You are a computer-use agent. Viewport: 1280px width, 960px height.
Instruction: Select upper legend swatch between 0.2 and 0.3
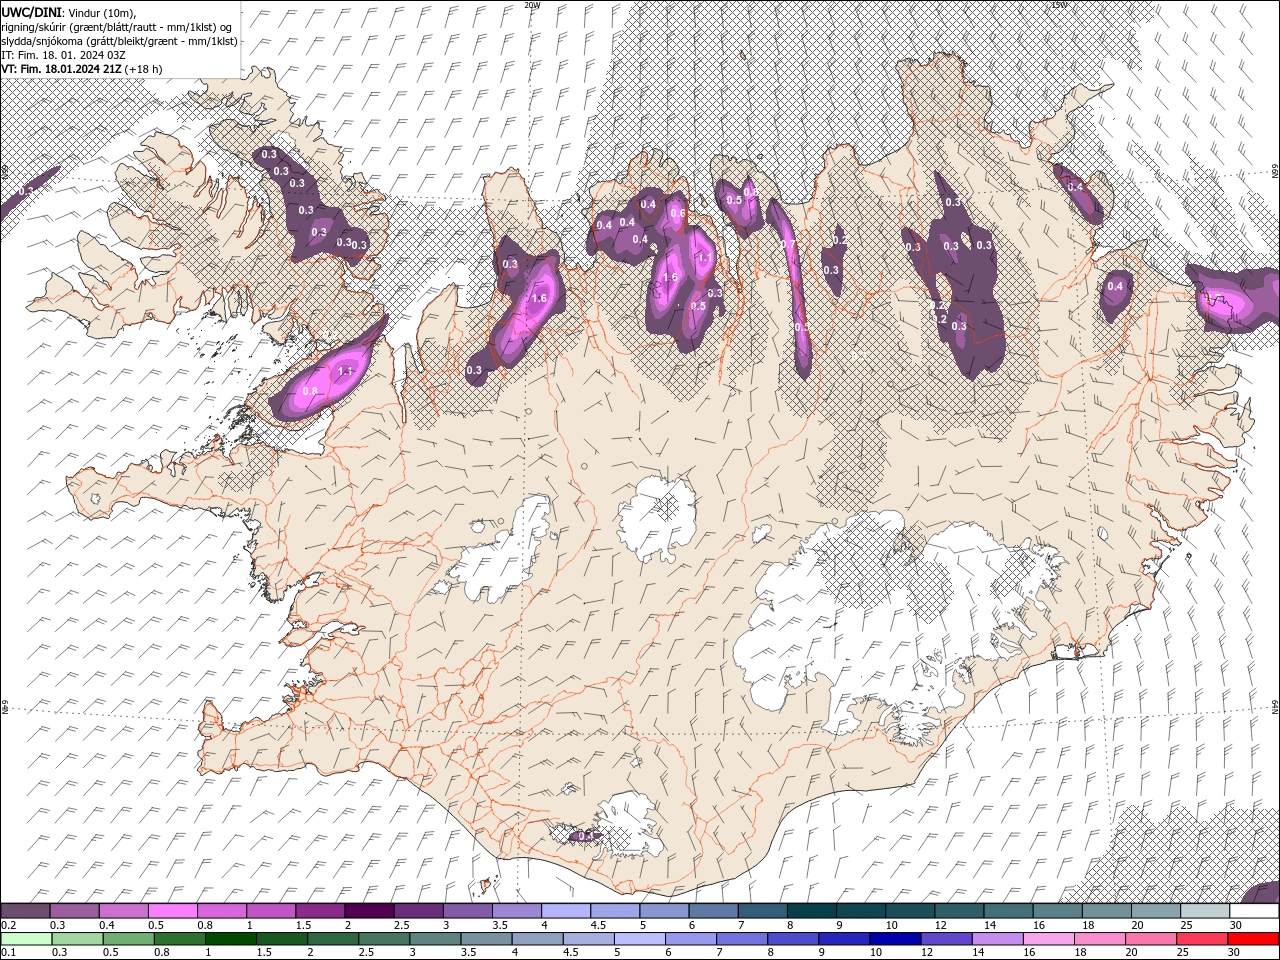tap(25, 911)
